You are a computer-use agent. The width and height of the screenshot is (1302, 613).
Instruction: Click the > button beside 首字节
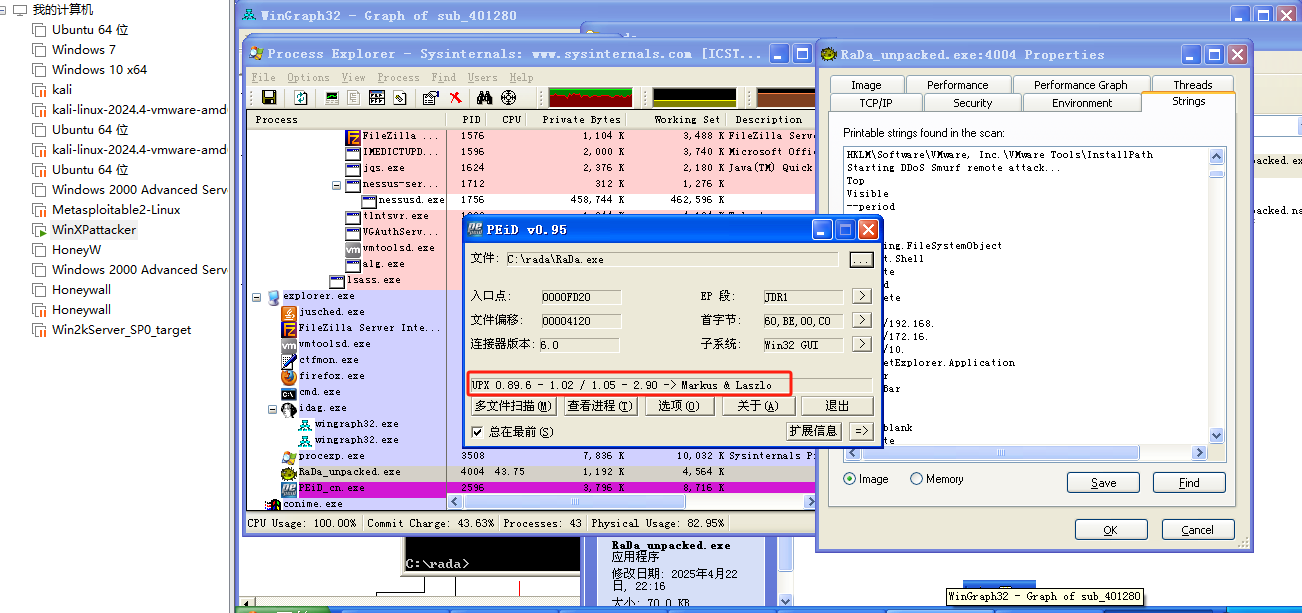coord(861,320)
